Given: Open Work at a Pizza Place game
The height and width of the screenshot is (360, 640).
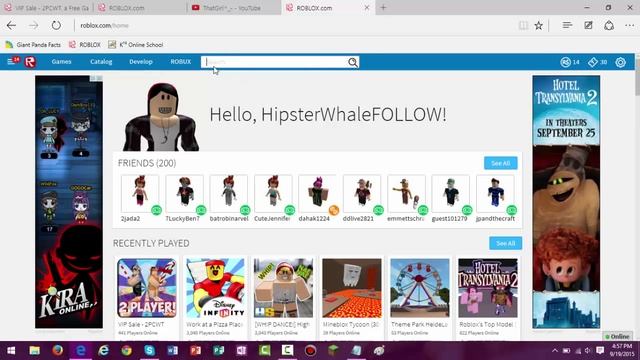Looking at the screenshot, I should point(215,288).
